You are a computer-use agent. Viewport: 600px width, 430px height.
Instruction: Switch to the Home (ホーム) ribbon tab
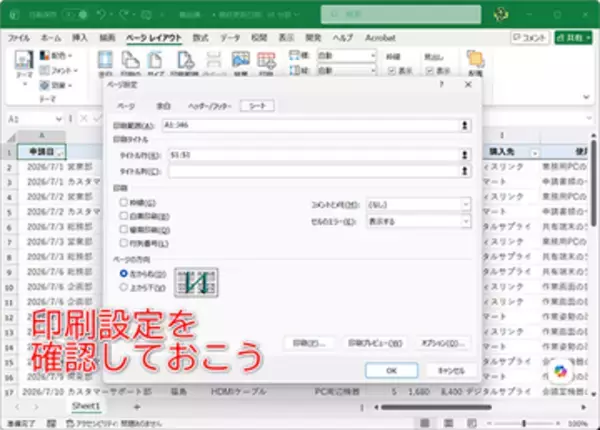[51, 37]
